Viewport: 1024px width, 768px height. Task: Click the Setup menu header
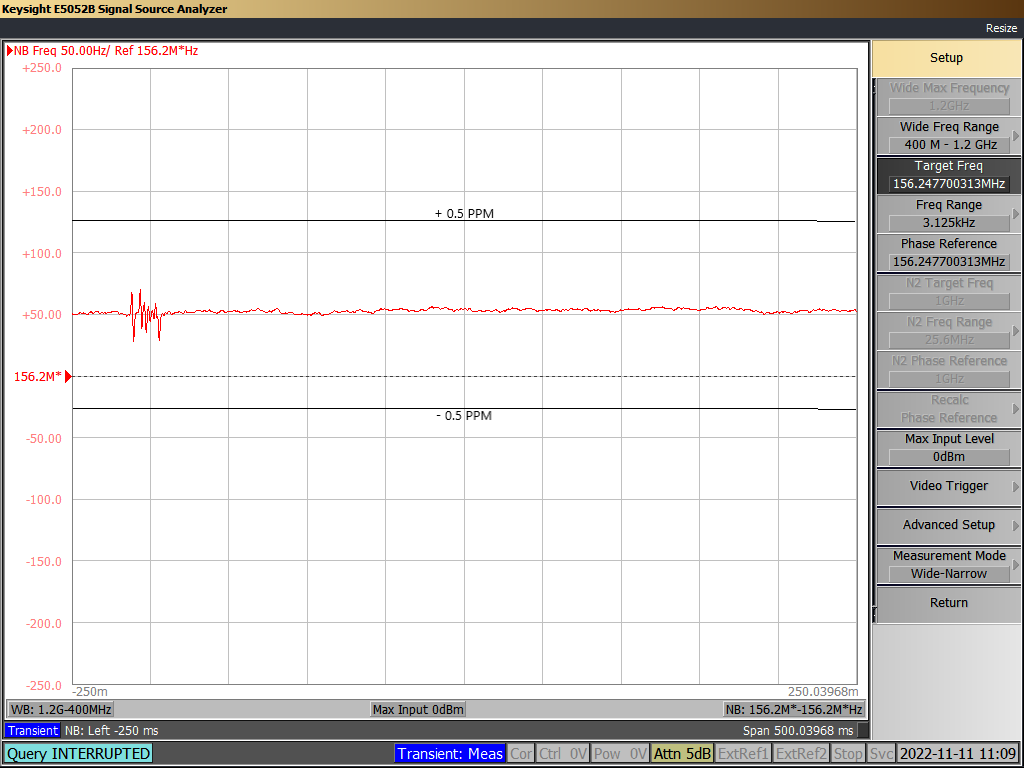[946, 57]
